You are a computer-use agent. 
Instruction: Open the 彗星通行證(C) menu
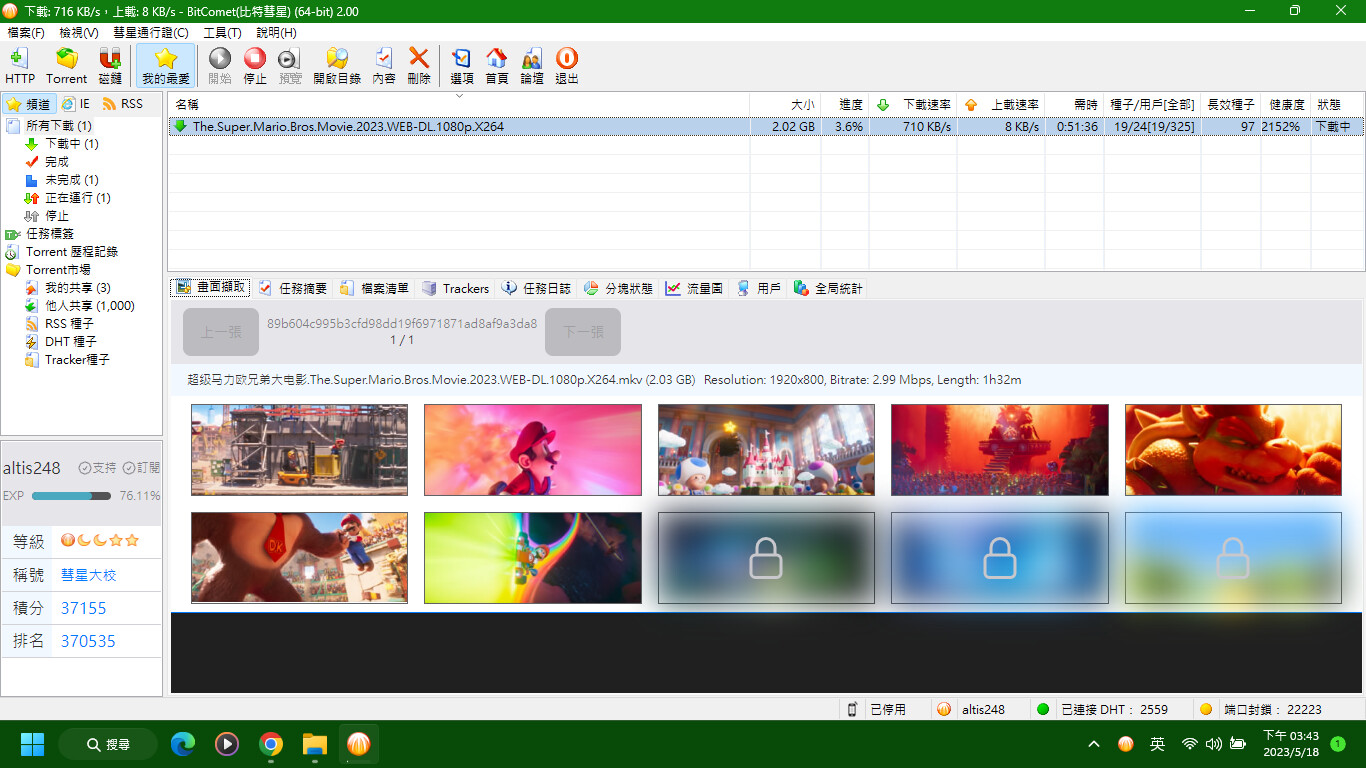[x=151, y=33]
